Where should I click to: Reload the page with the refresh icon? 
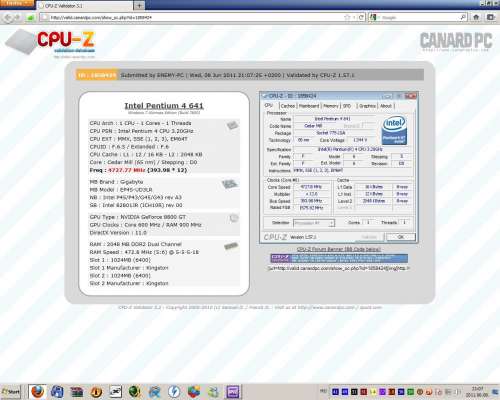tap(361, 17)
